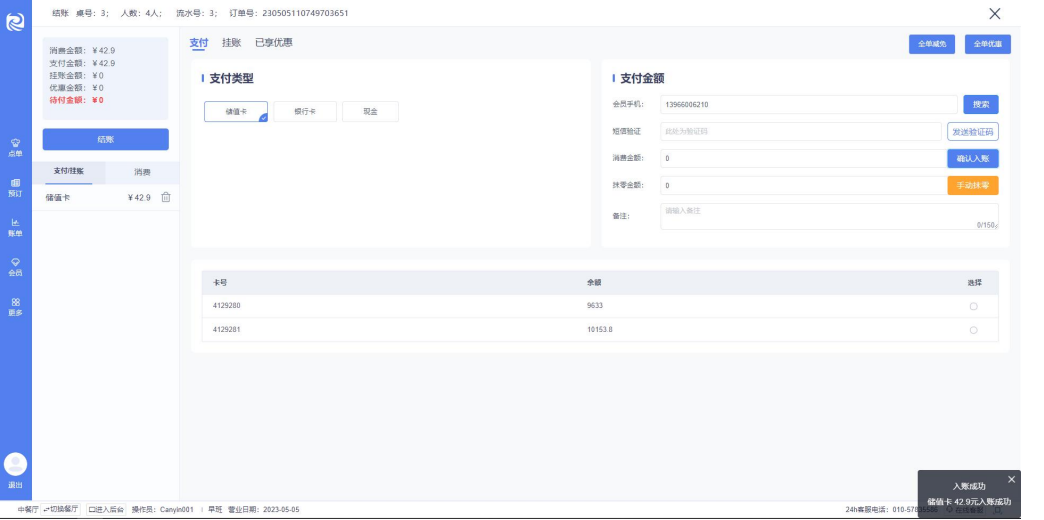Click the 选择 column header
This screenshot has width=1044, height=520.
point(974,282)
